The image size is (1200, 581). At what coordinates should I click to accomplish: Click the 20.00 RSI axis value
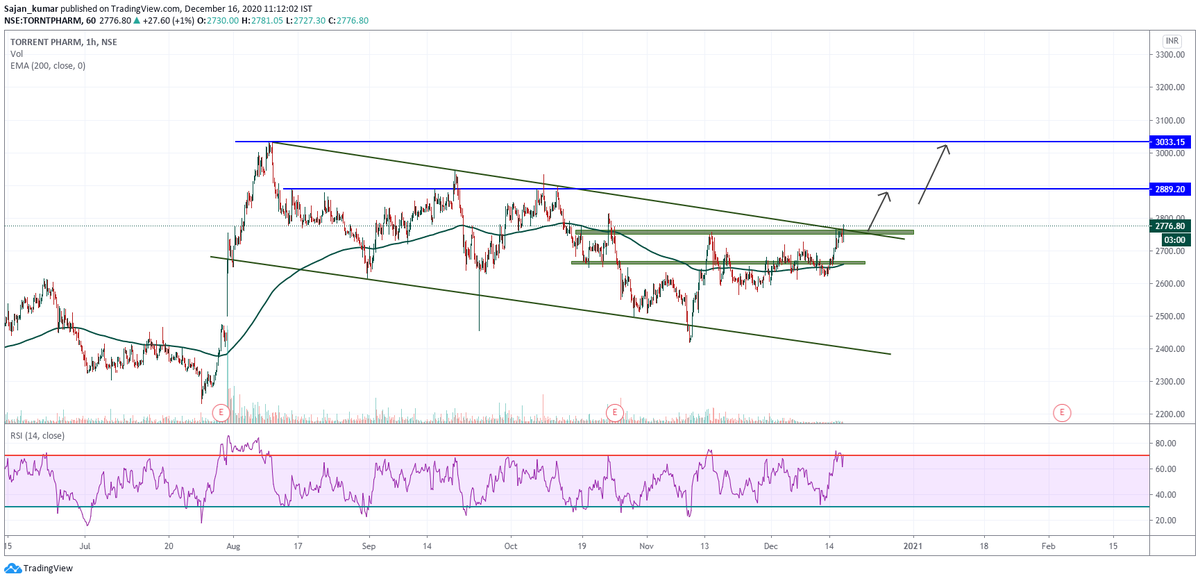tap(1166, 521)
